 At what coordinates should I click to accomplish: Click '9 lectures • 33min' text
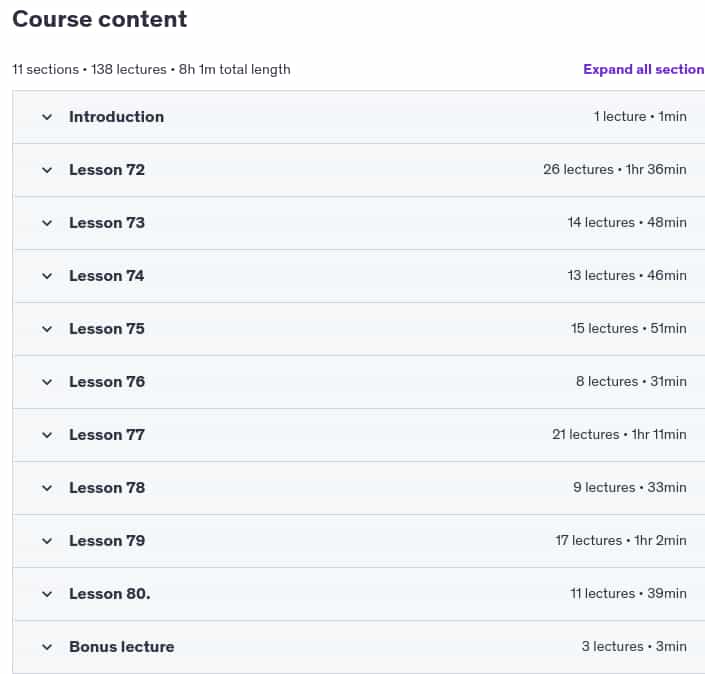pyautogui.click(x=630, y=487)
